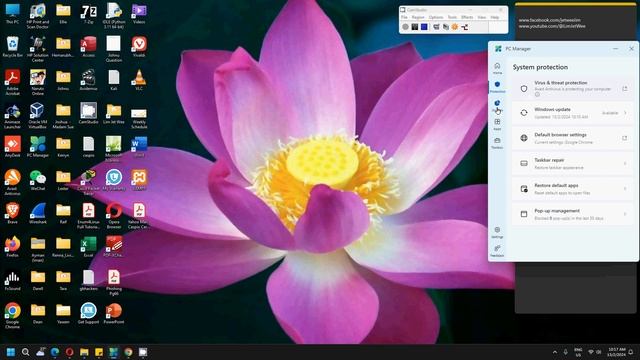This screenshot has width=640, height=360.
Task: Select the WeChat desktop icon
Action: tap(38, 180)
